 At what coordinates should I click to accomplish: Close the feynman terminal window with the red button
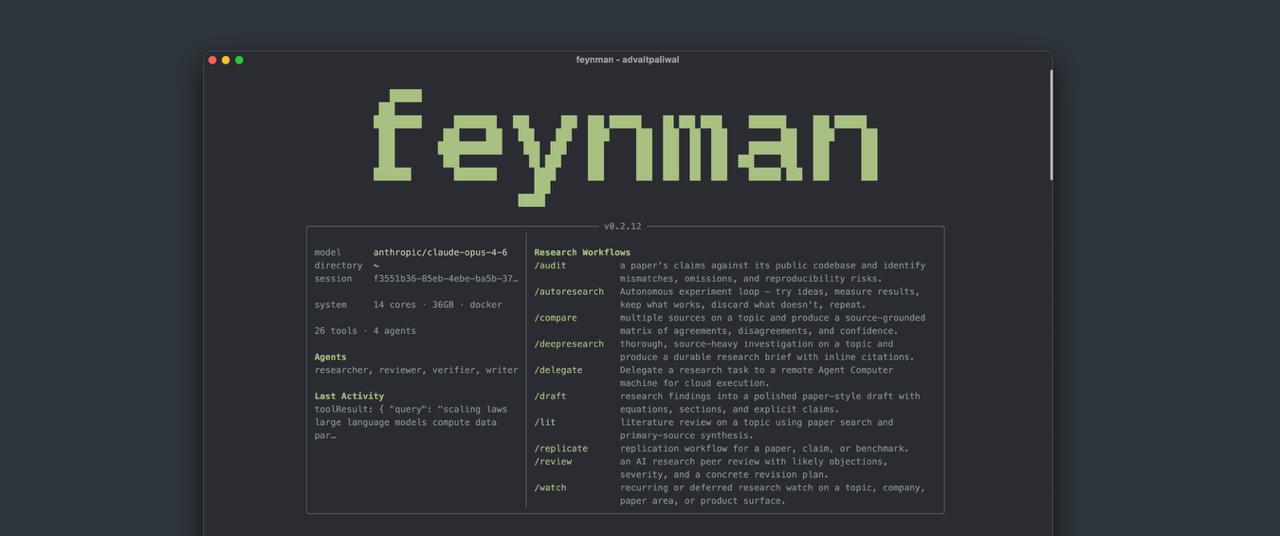pos(212,60)
